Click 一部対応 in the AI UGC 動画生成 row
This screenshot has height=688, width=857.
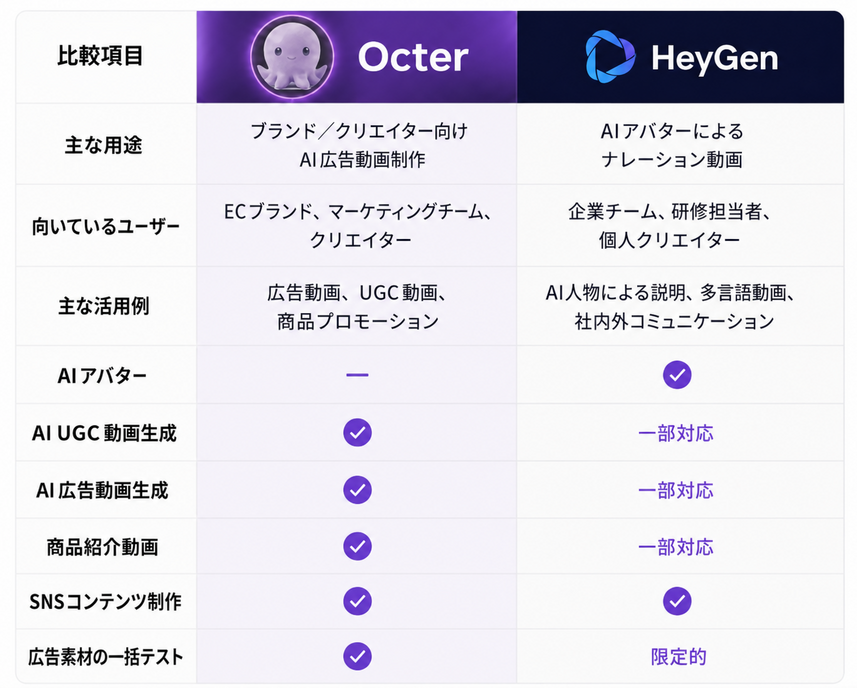tap(676, 433)
